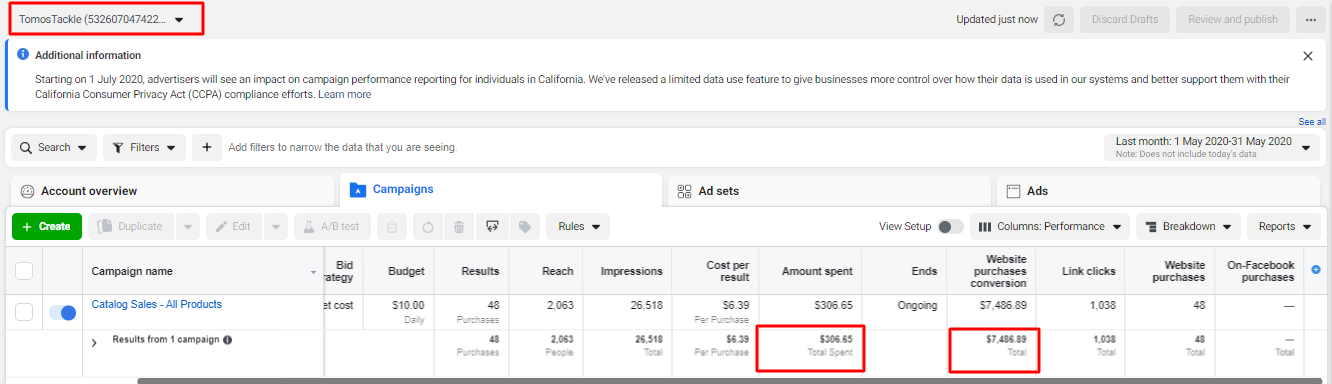Image resolution: width=1332 pixels, height=384 pixels.
Task: Refresh data with the circular arrows icon
Action: pyautogui.click(x=1059, y=20)
